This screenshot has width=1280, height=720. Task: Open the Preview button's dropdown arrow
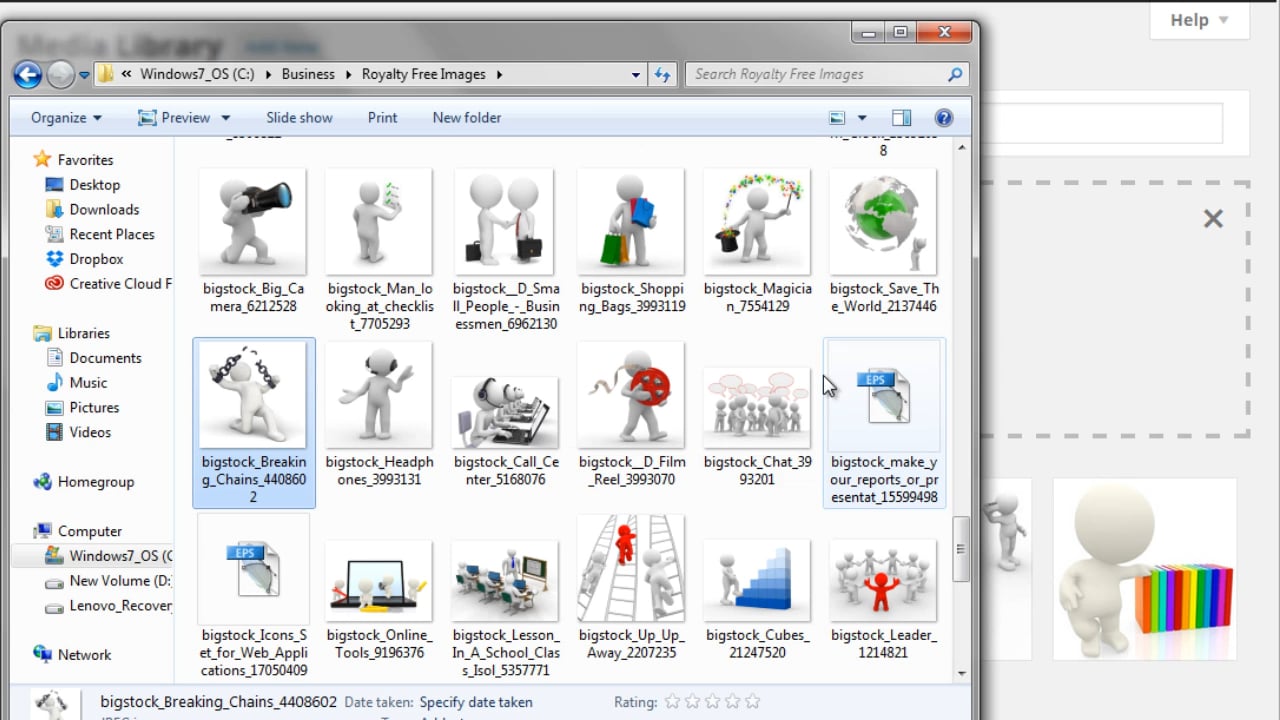pos(225,117)
